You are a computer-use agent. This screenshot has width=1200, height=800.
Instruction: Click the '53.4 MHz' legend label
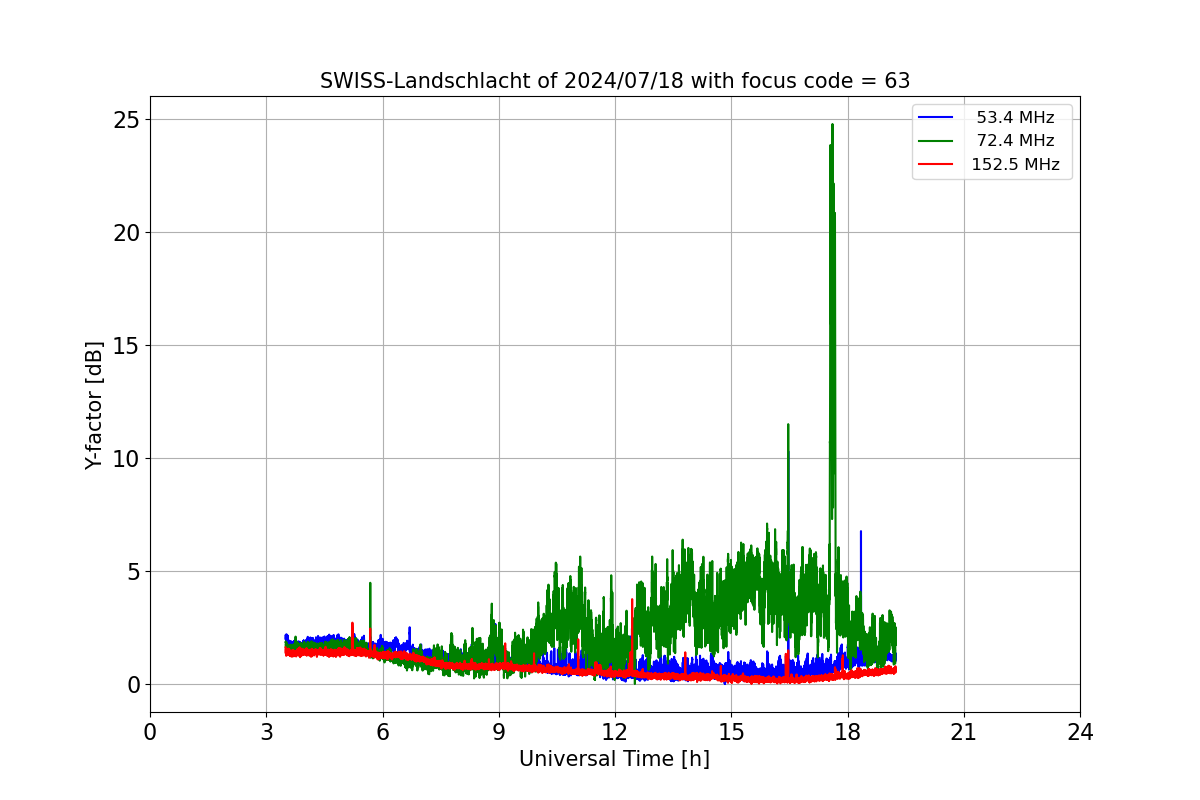(1015, 118)
